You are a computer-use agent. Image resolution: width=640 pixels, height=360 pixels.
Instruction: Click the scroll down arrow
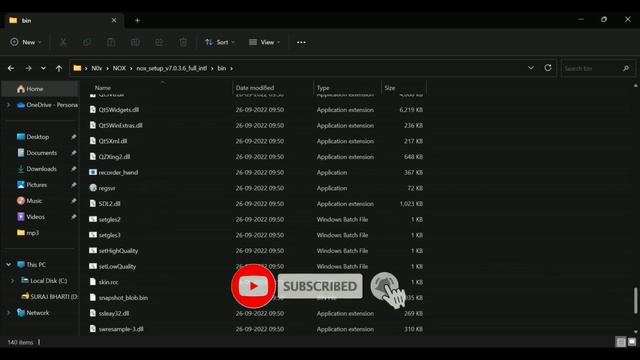click(635, 331)
